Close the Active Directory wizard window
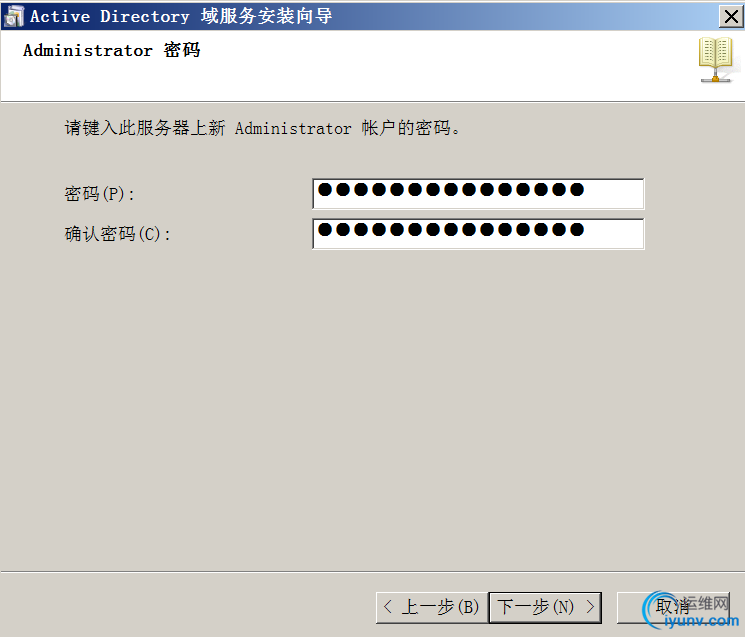 click(731, 17)
